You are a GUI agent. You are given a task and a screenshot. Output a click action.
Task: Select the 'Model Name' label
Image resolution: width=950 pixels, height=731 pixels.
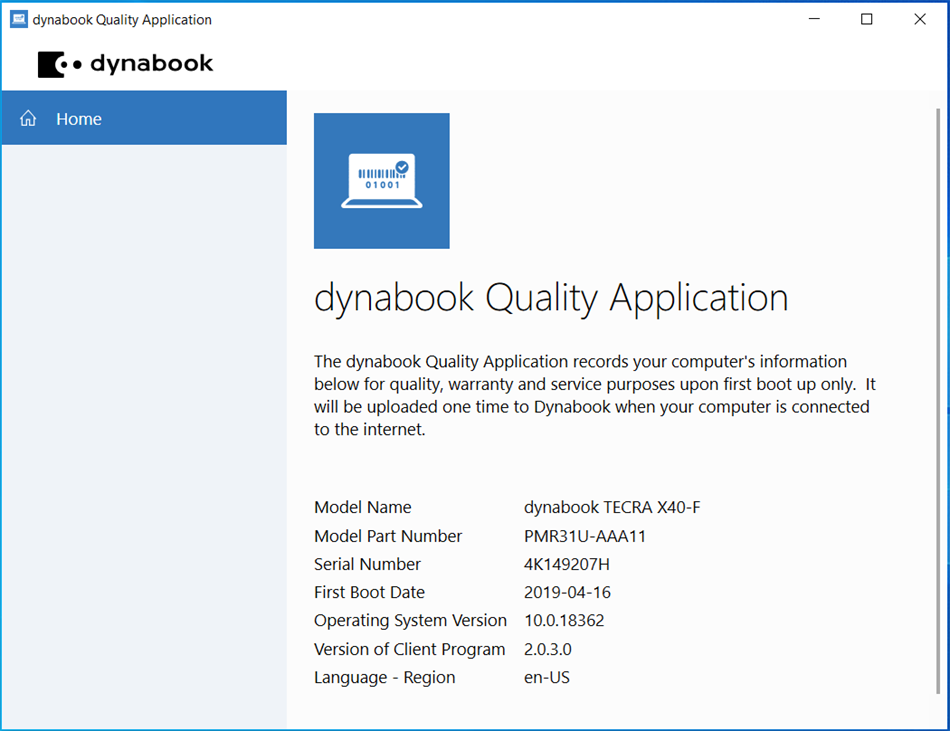(362, 507)
